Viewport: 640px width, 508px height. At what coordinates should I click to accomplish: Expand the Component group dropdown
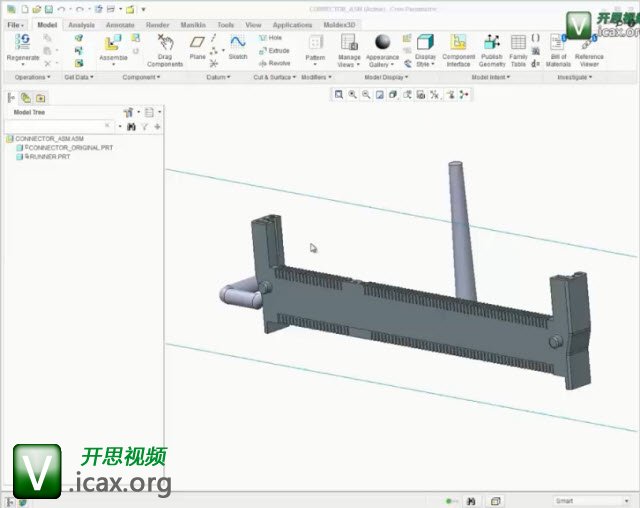coord(141,77)
